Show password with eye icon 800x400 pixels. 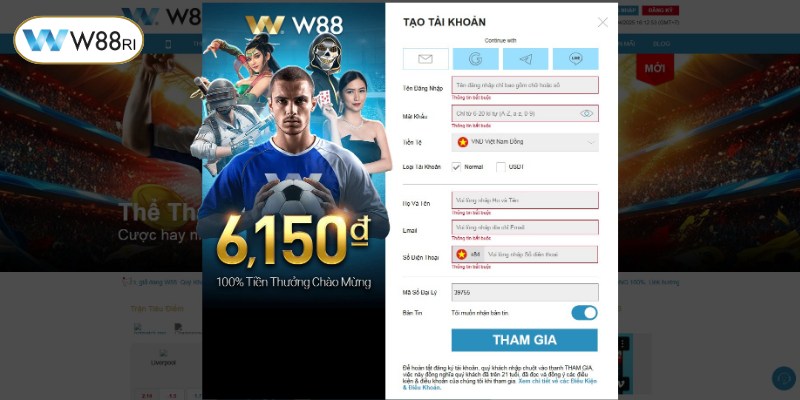point(586,113)
